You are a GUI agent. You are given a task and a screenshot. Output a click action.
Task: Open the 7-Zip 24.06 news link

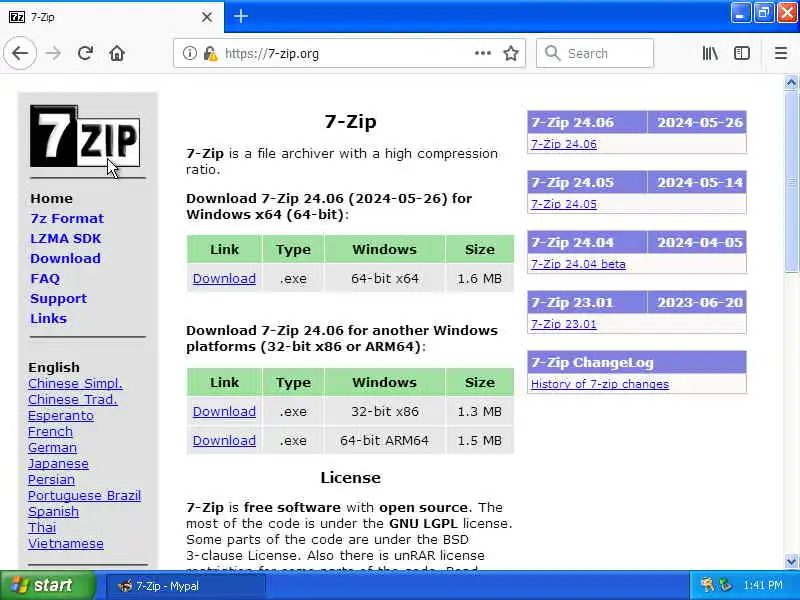(x=564, y=144)
